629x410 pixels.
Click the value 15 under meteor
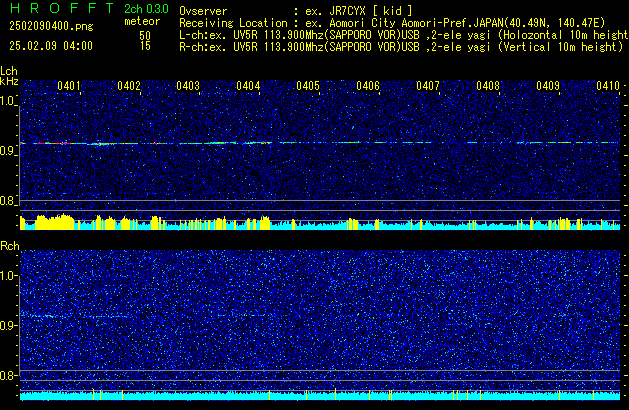coord(145,46)
